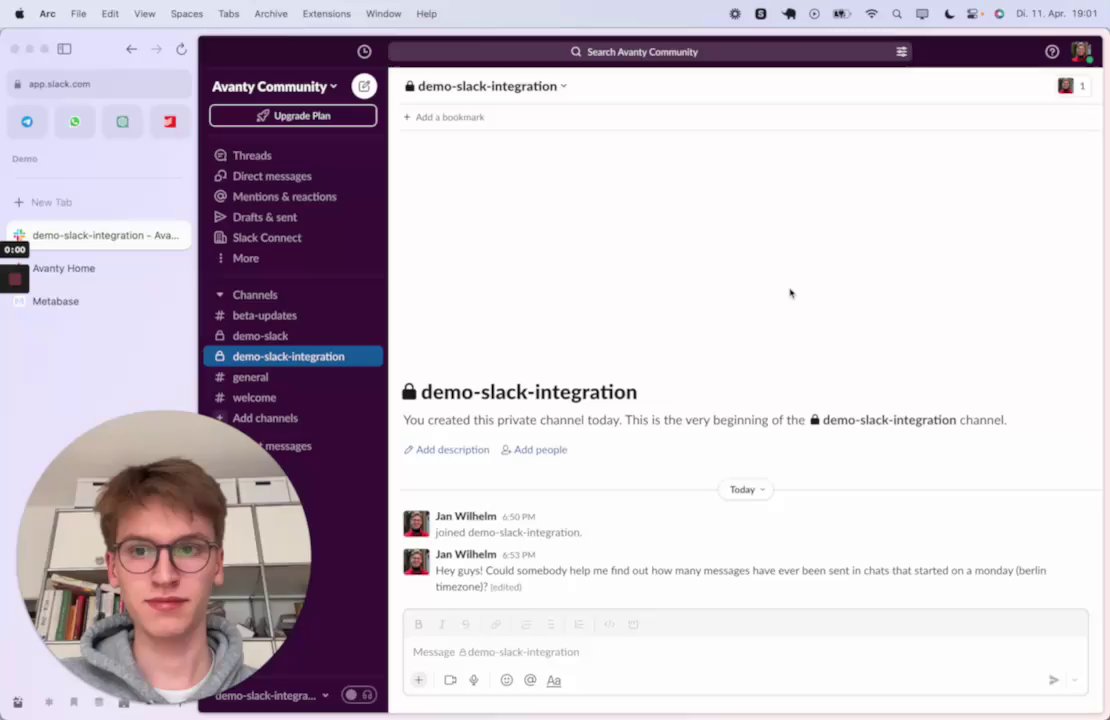Open Spaces menu in menu bar

[186, 13]
